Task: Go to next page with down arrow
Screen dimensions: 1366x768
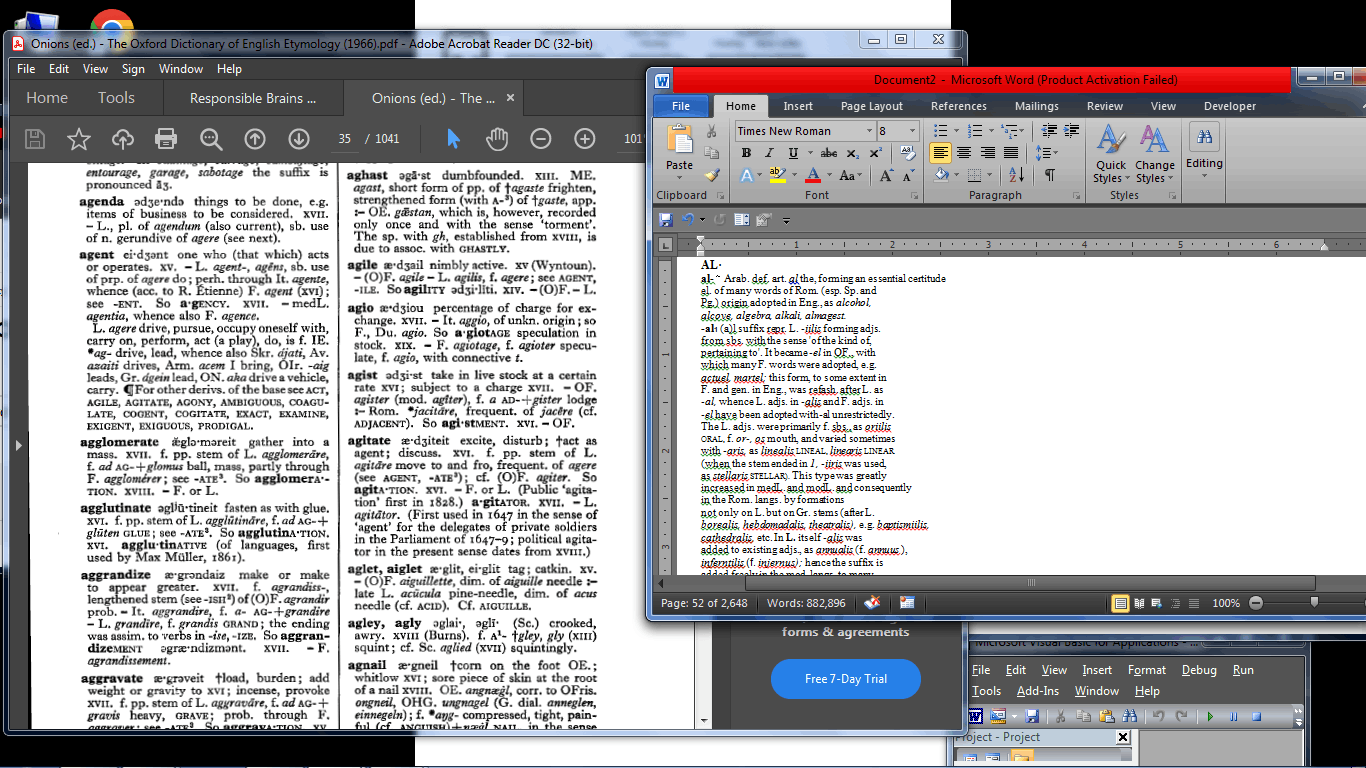Action: [x=299, y=139]
